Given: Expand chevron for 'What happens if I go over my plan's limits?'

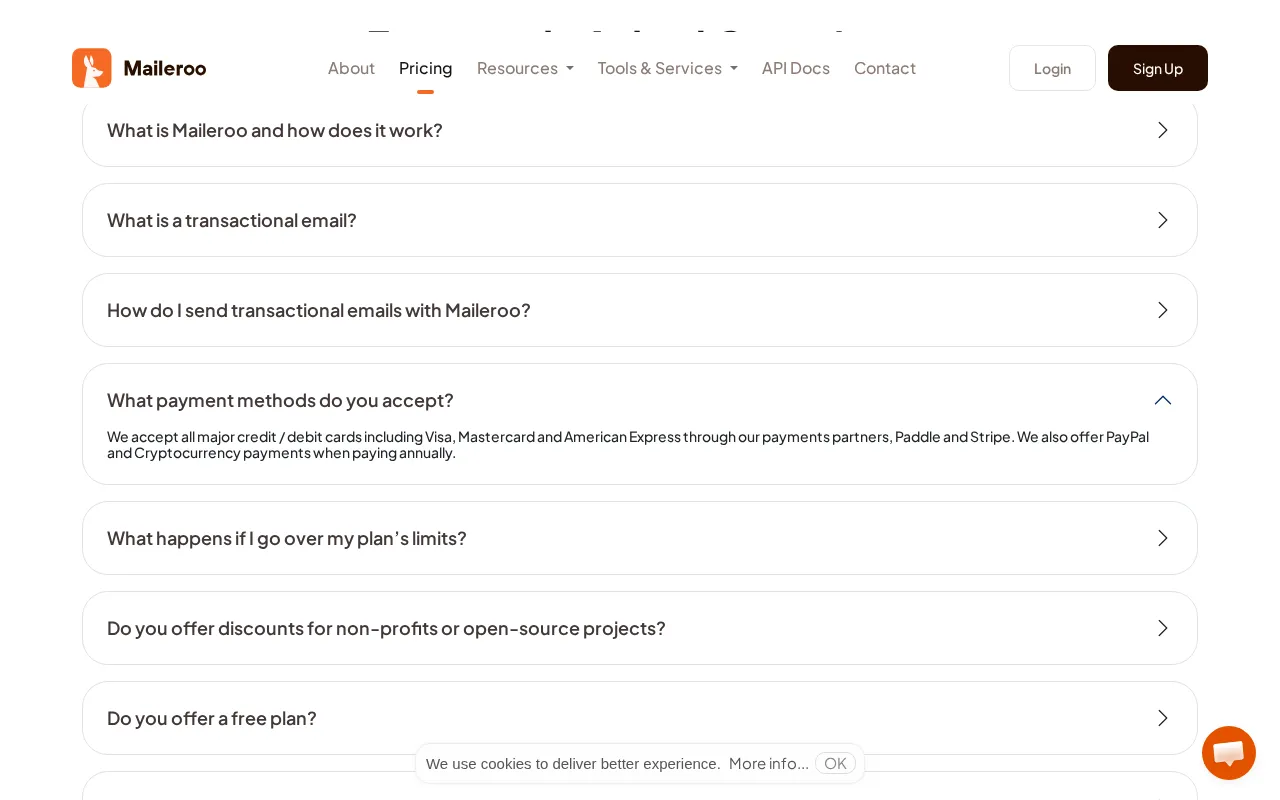Looking at the screenshot, I should [1163, 538].
